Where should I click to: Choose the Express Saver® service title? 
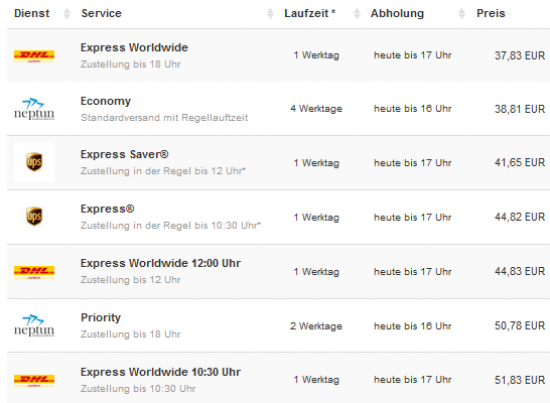[x=124, y=154]
